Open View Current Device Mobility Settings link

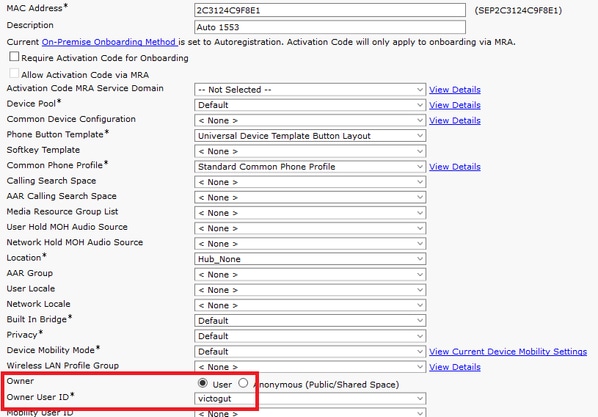(x=508, y=351)
